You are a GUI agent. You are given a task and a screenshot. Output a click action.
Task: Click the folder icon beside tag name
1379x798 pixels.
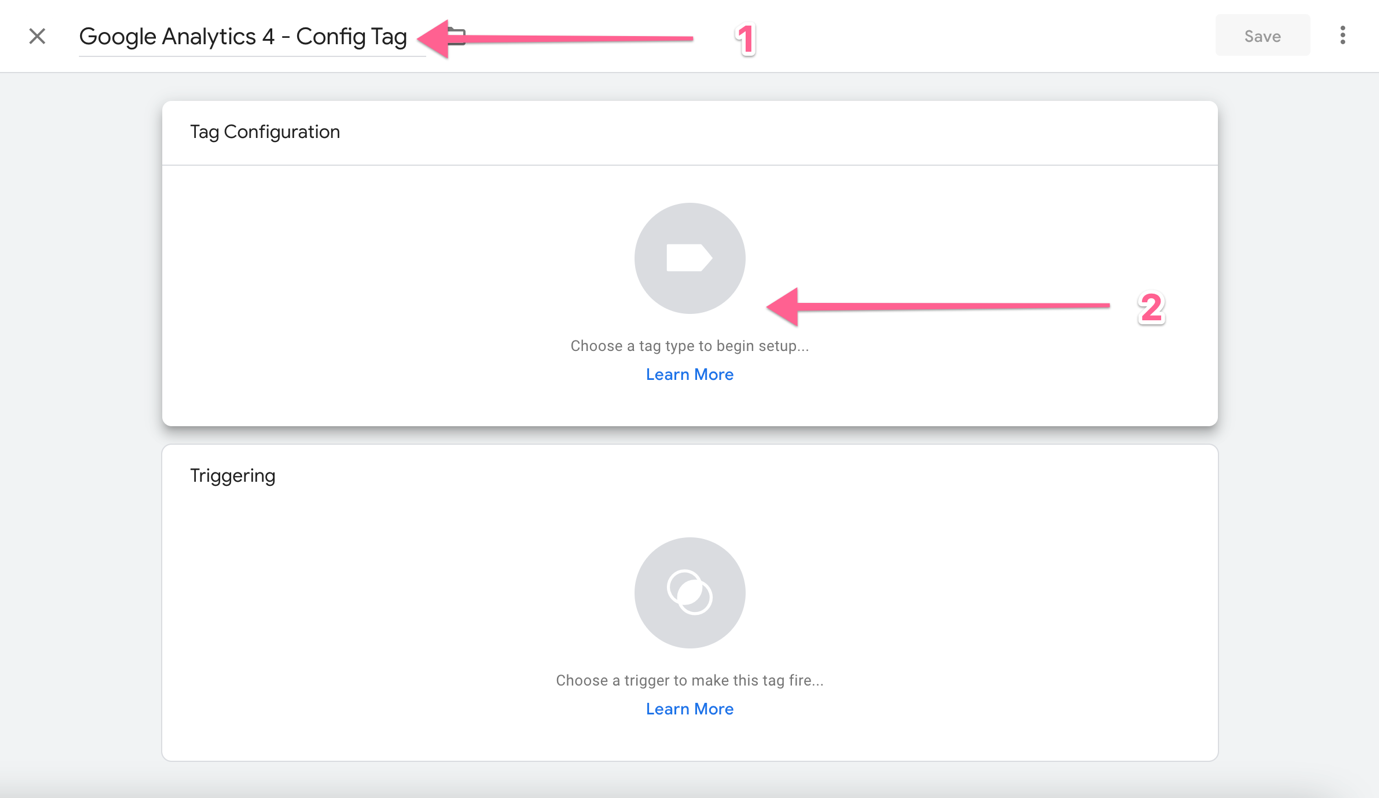pyautogui.click(x=456, y=37)
